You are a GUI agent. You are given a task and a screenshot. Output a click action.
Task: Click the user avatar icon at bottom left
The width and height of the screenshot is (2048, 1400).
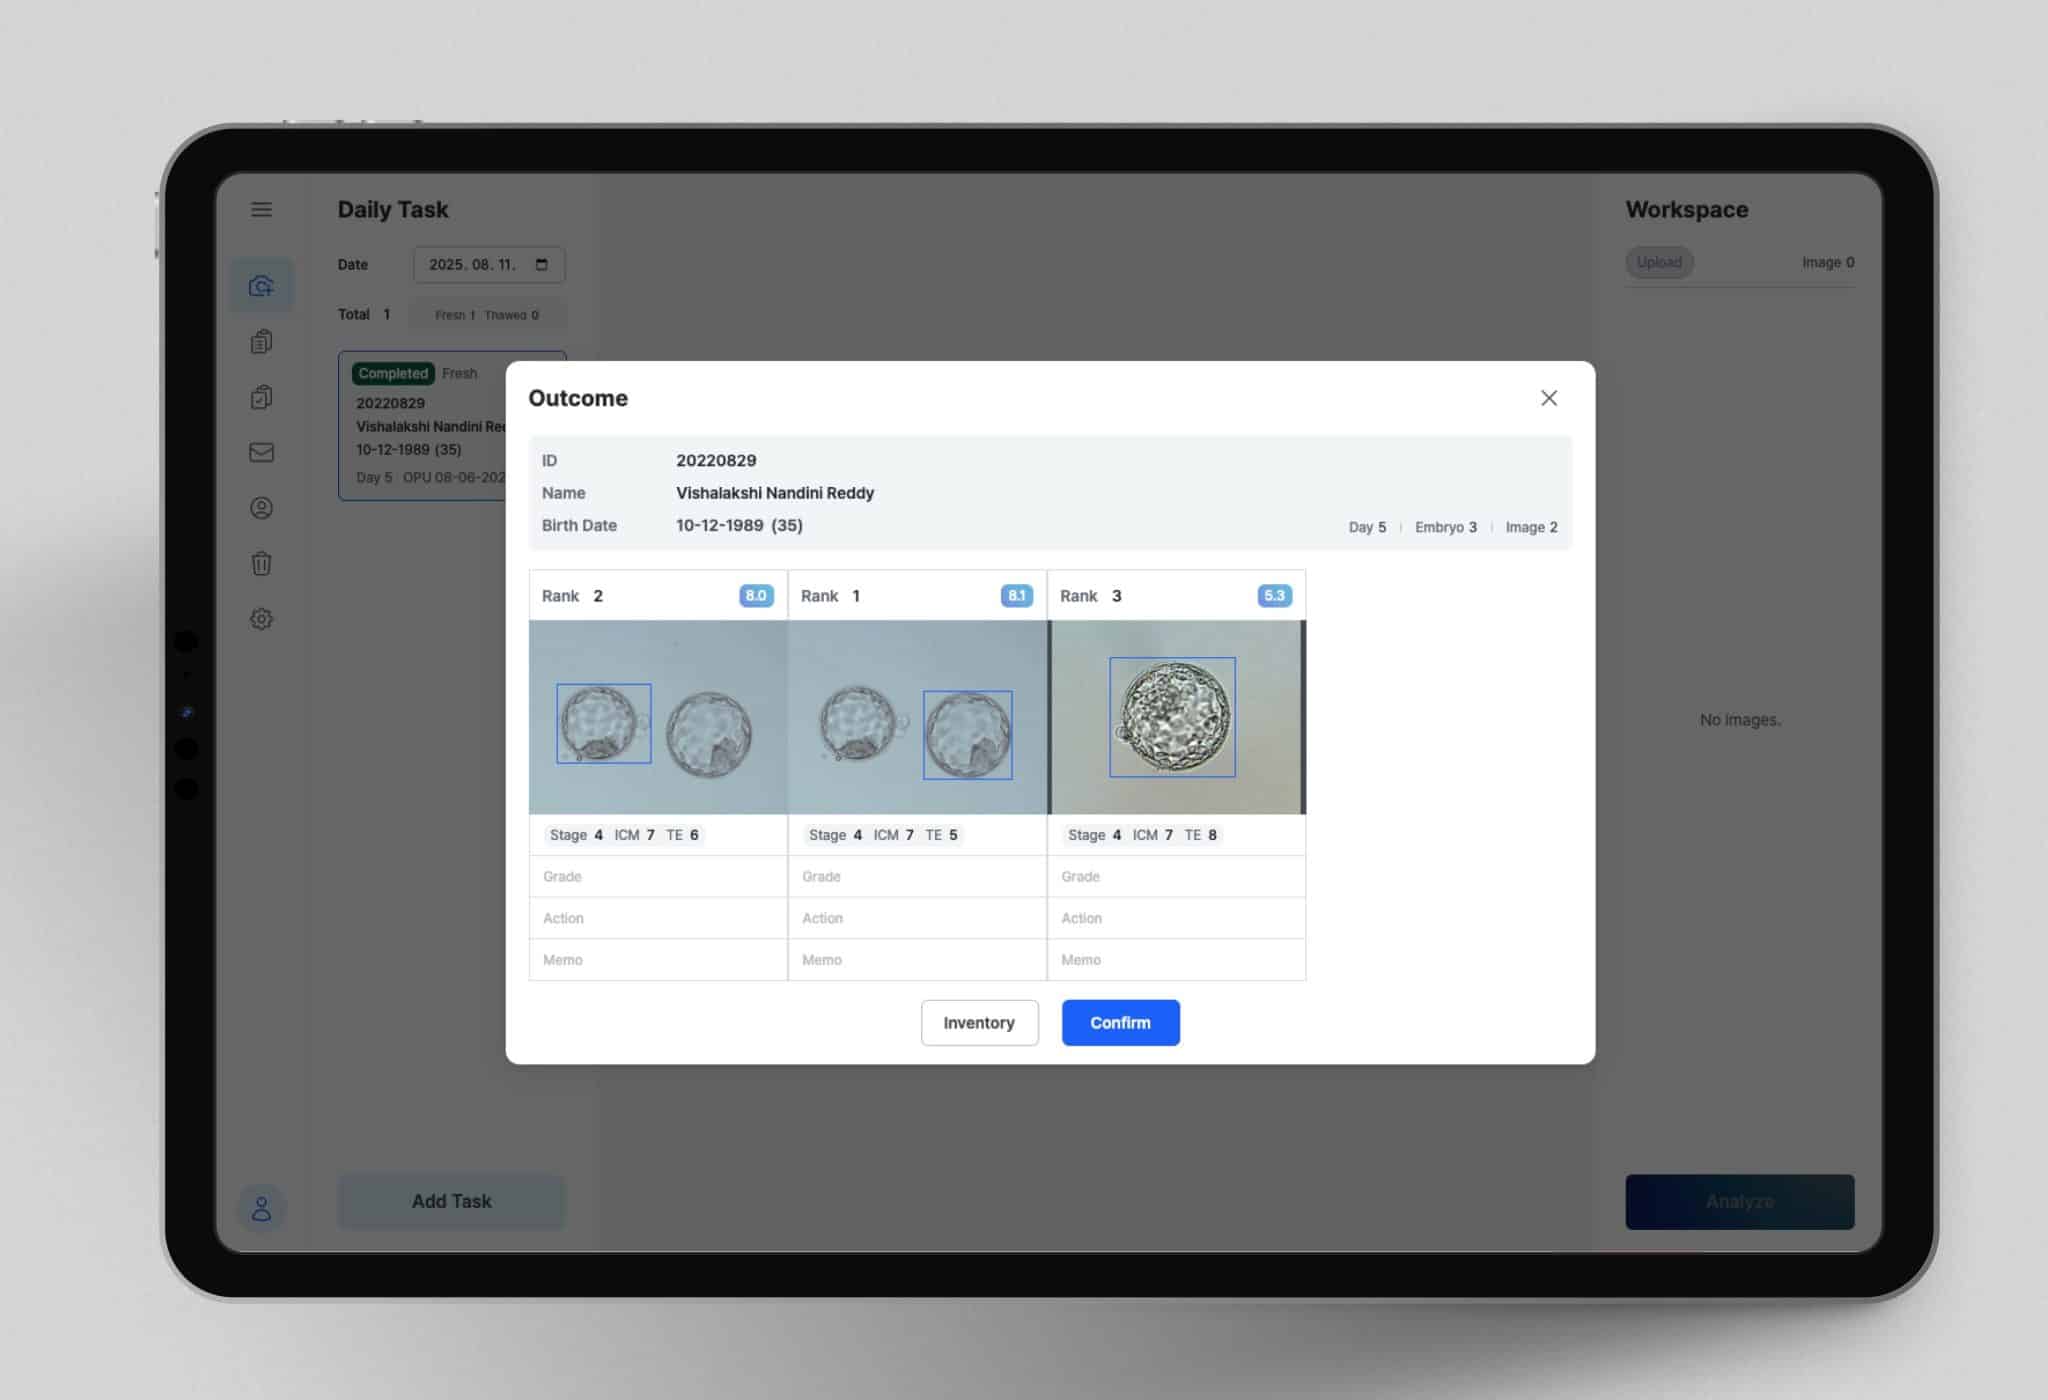[261, 1211]
